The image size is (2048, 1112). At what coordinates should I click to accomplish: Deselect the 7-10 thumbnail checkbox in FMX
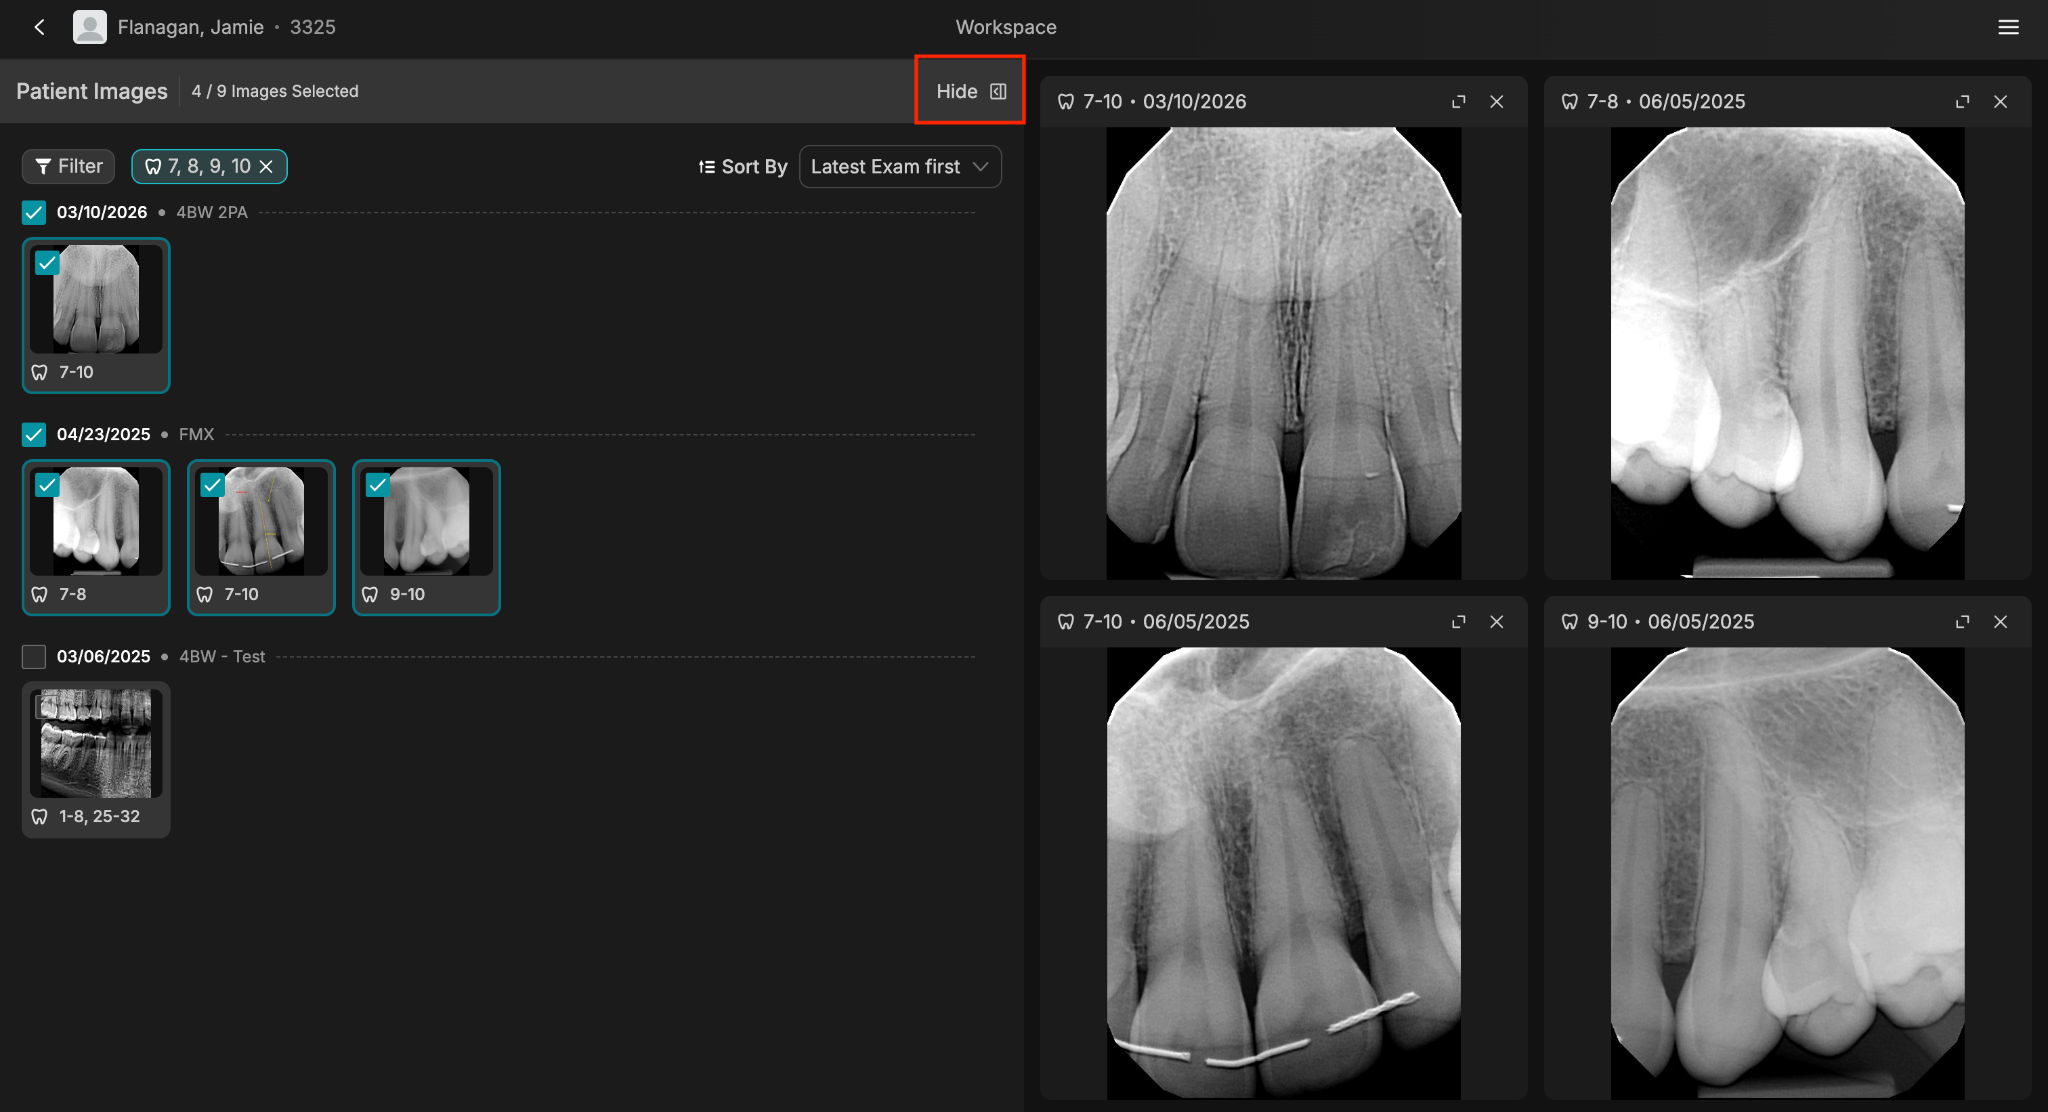click(212, 485)
